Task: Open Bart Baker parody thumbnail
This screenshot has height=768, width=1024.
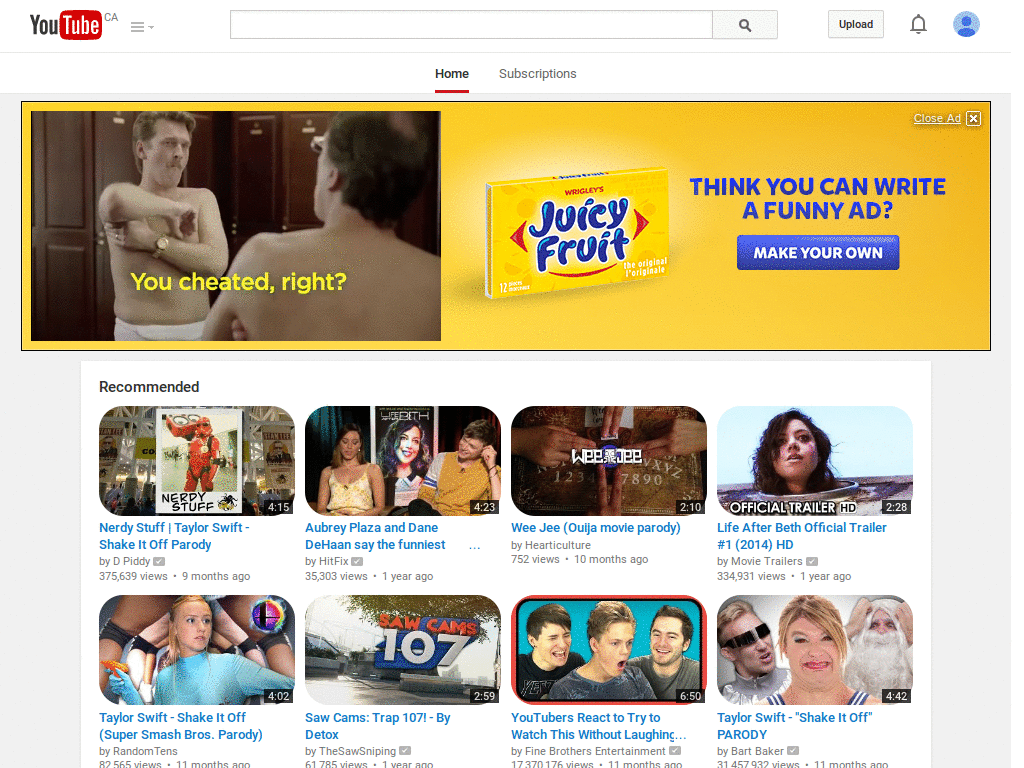Action: click(x=814, y=650)
